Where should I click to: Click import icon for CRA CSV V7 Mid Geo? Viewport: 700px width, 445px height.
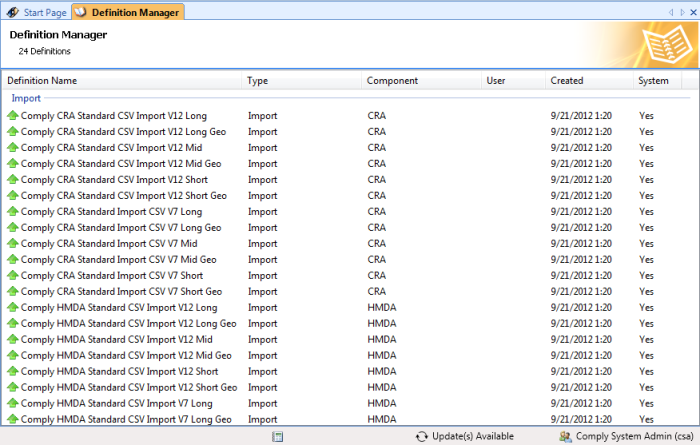tap(13, 259)
